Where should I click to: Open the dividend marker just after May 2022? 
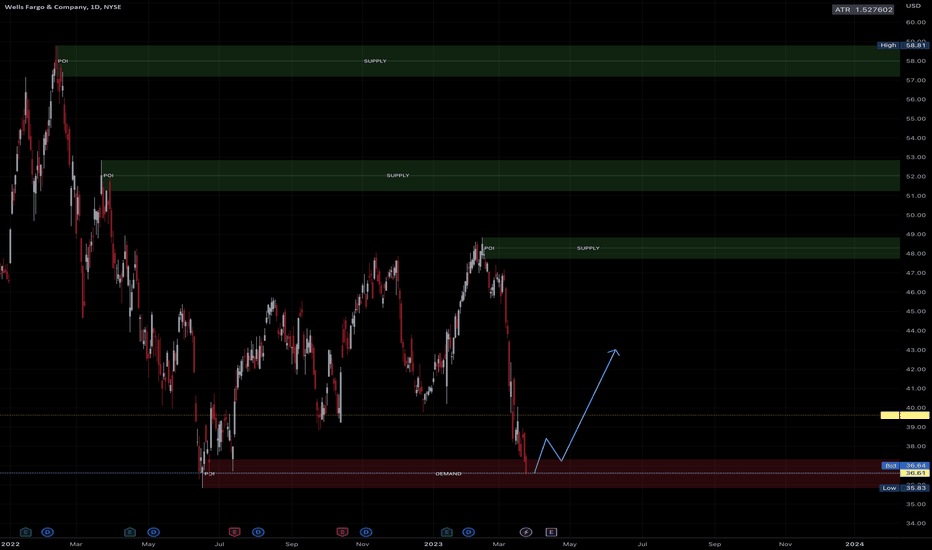coord(153,532)
